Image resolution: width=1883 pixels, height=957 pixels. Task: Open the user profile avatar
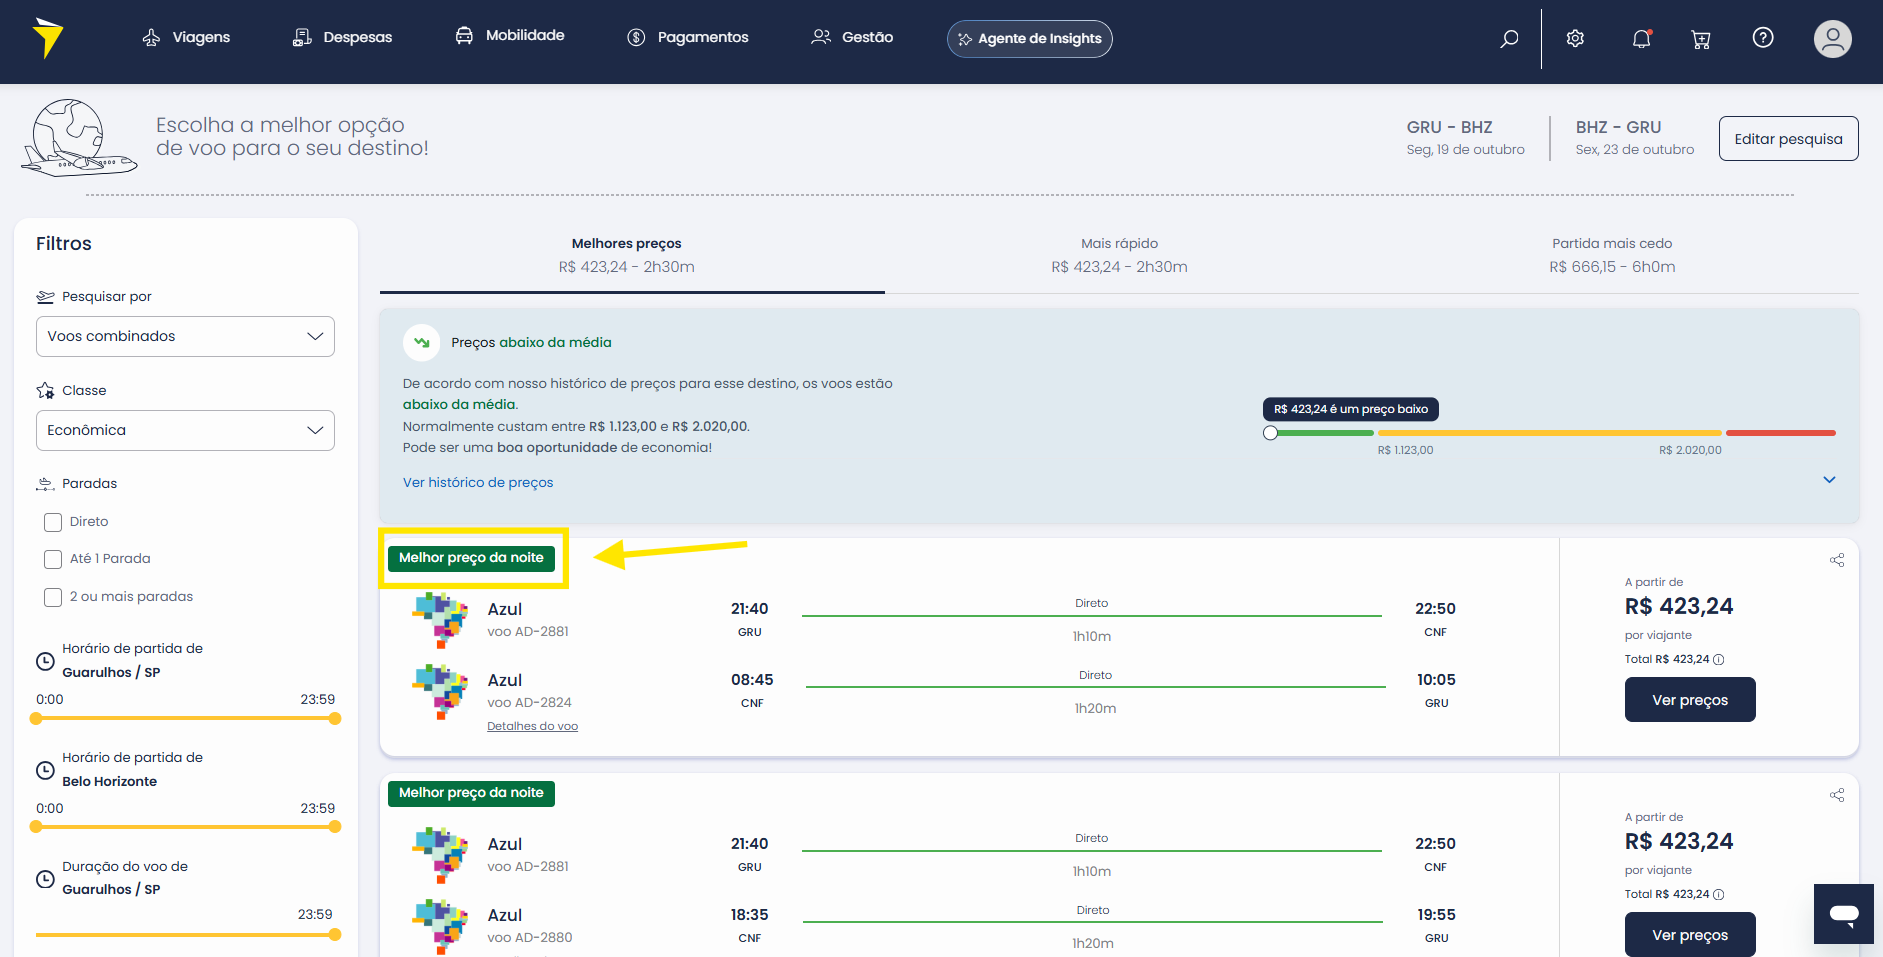click(x=1832, y=39)
